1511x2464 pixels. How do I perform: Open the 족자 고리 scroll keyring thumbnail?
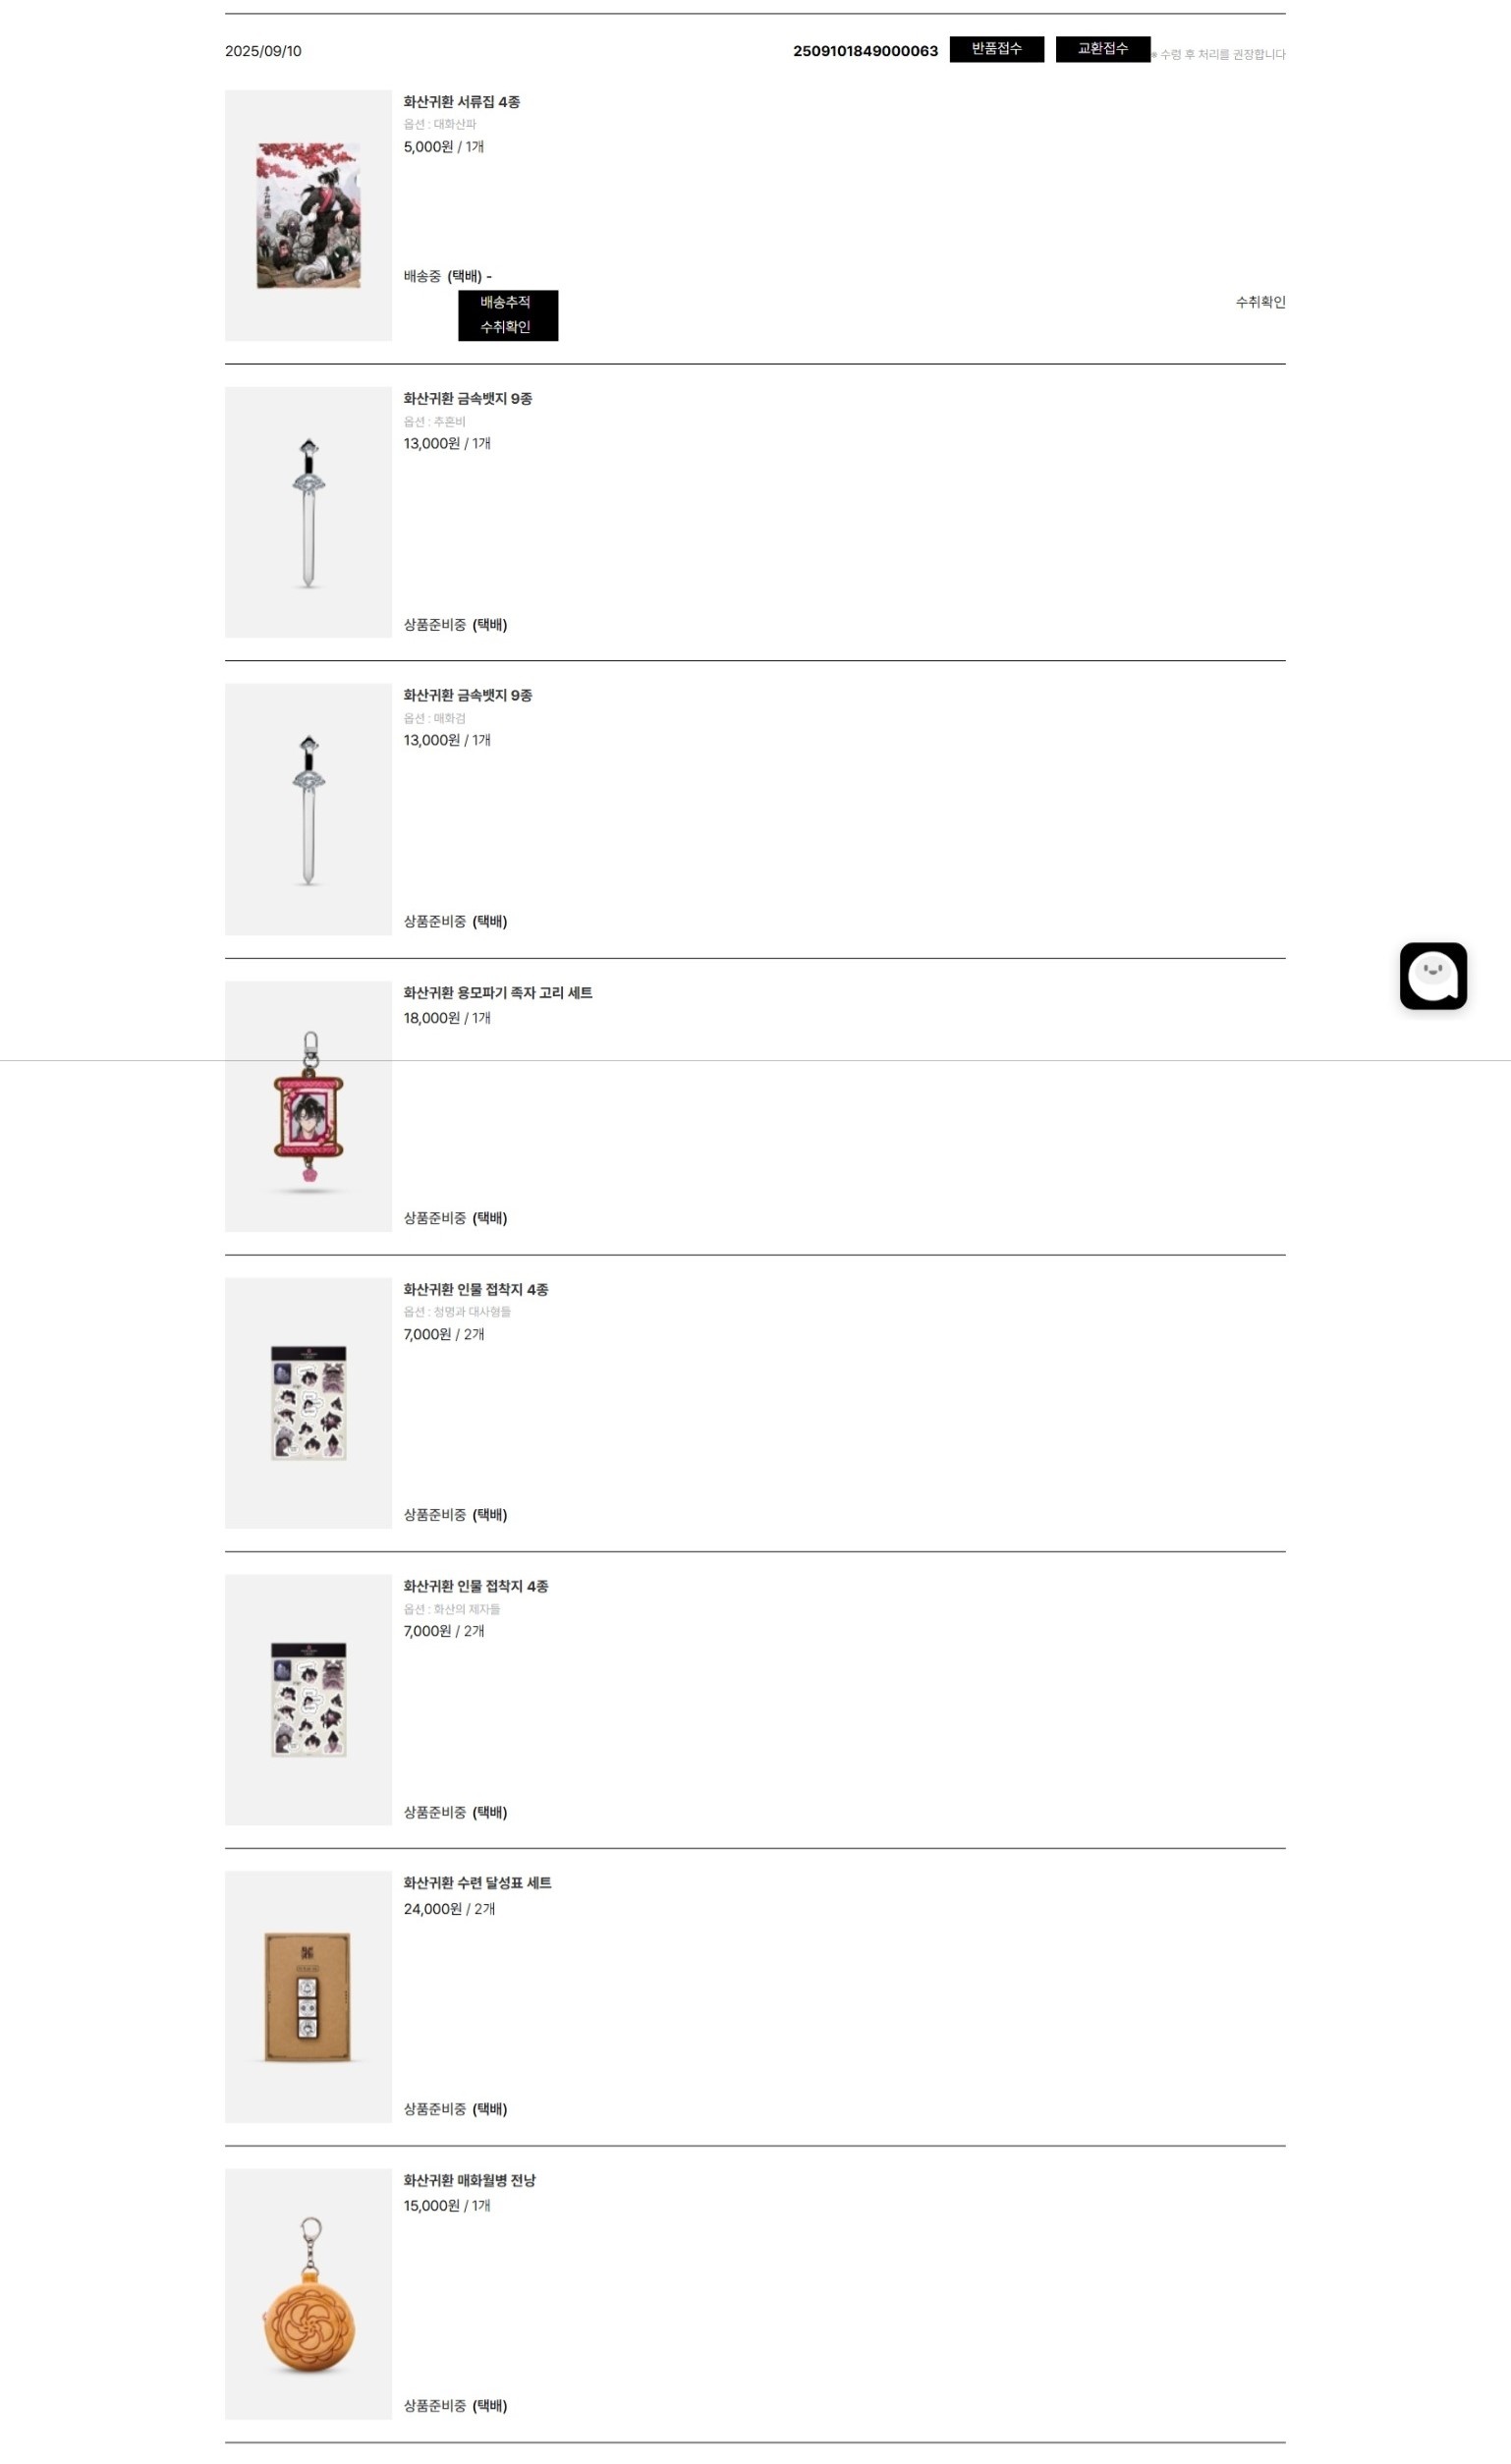(308, 1106)
